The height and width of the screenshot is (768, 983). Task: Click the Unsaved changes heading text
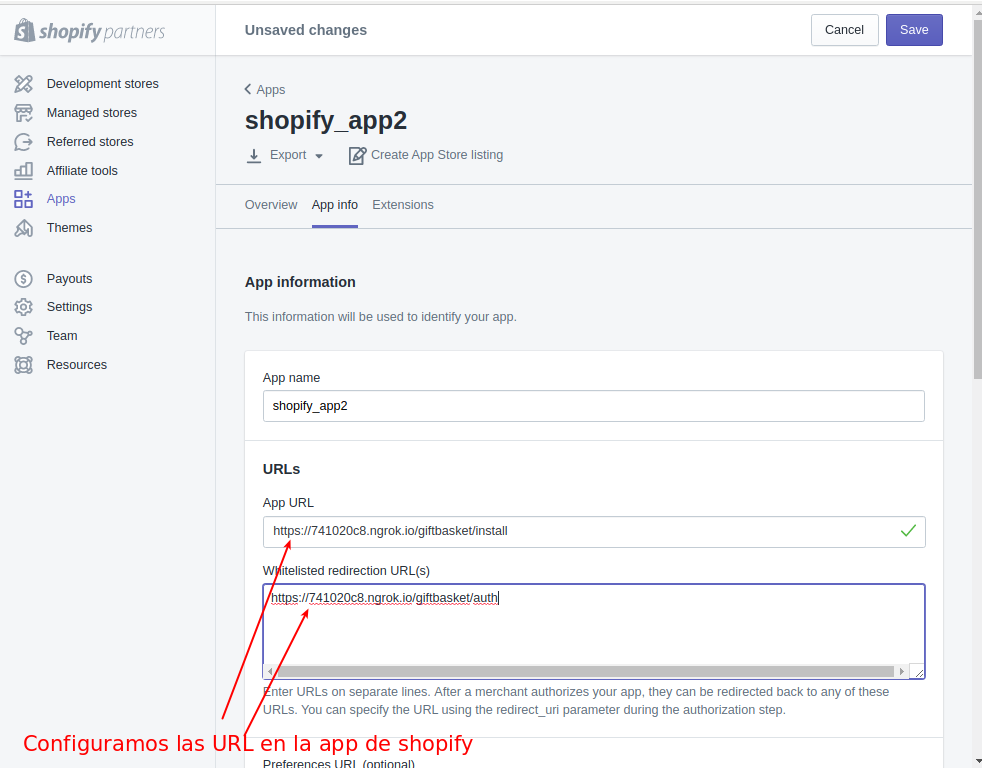coord(306,30)
